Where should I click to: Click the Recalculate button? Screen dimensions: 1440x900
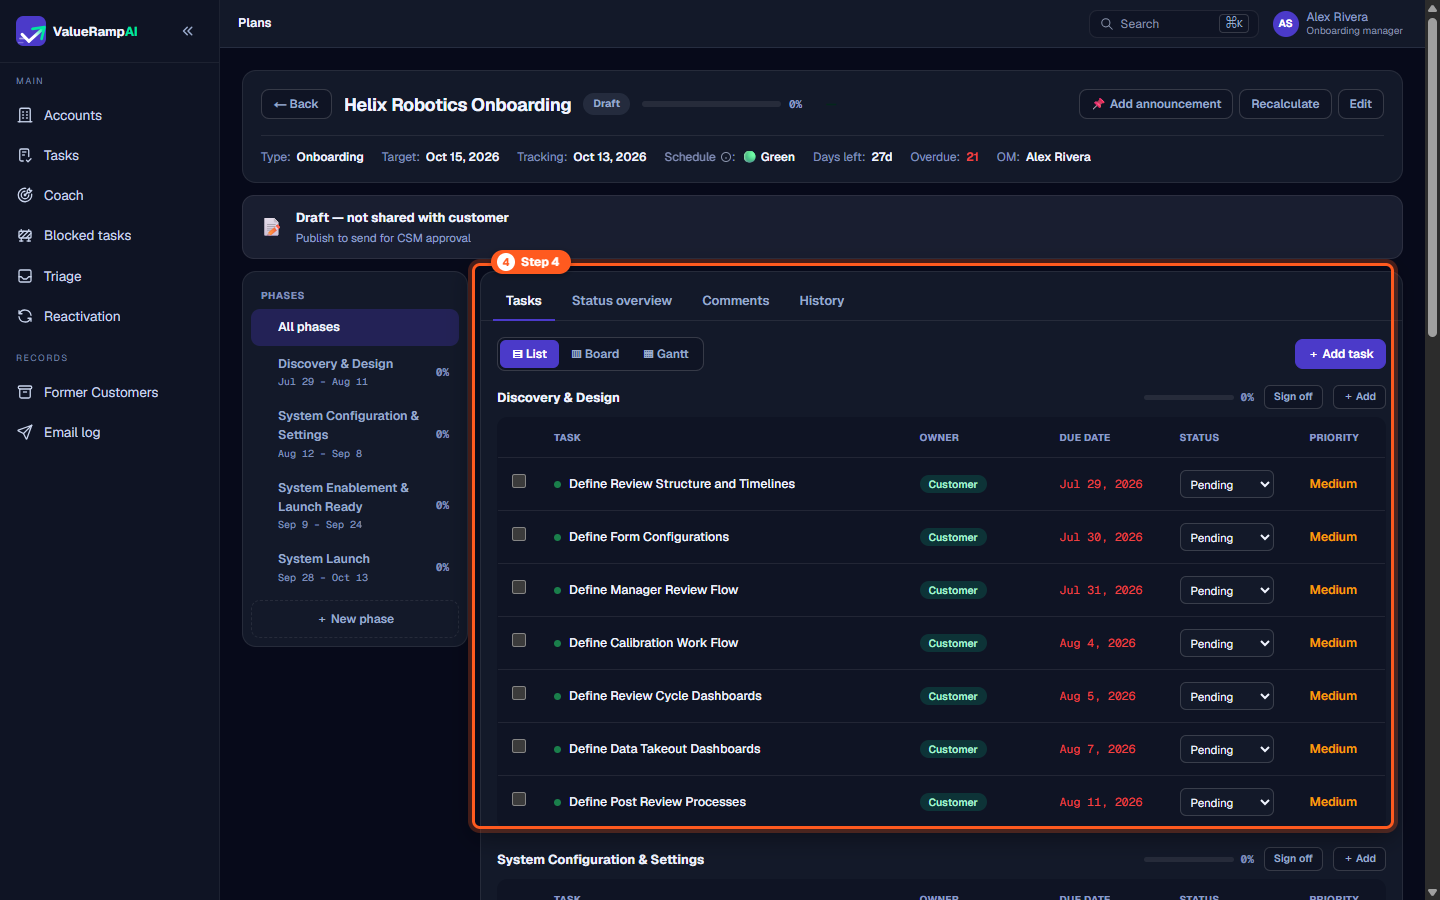pos(1285,104)
